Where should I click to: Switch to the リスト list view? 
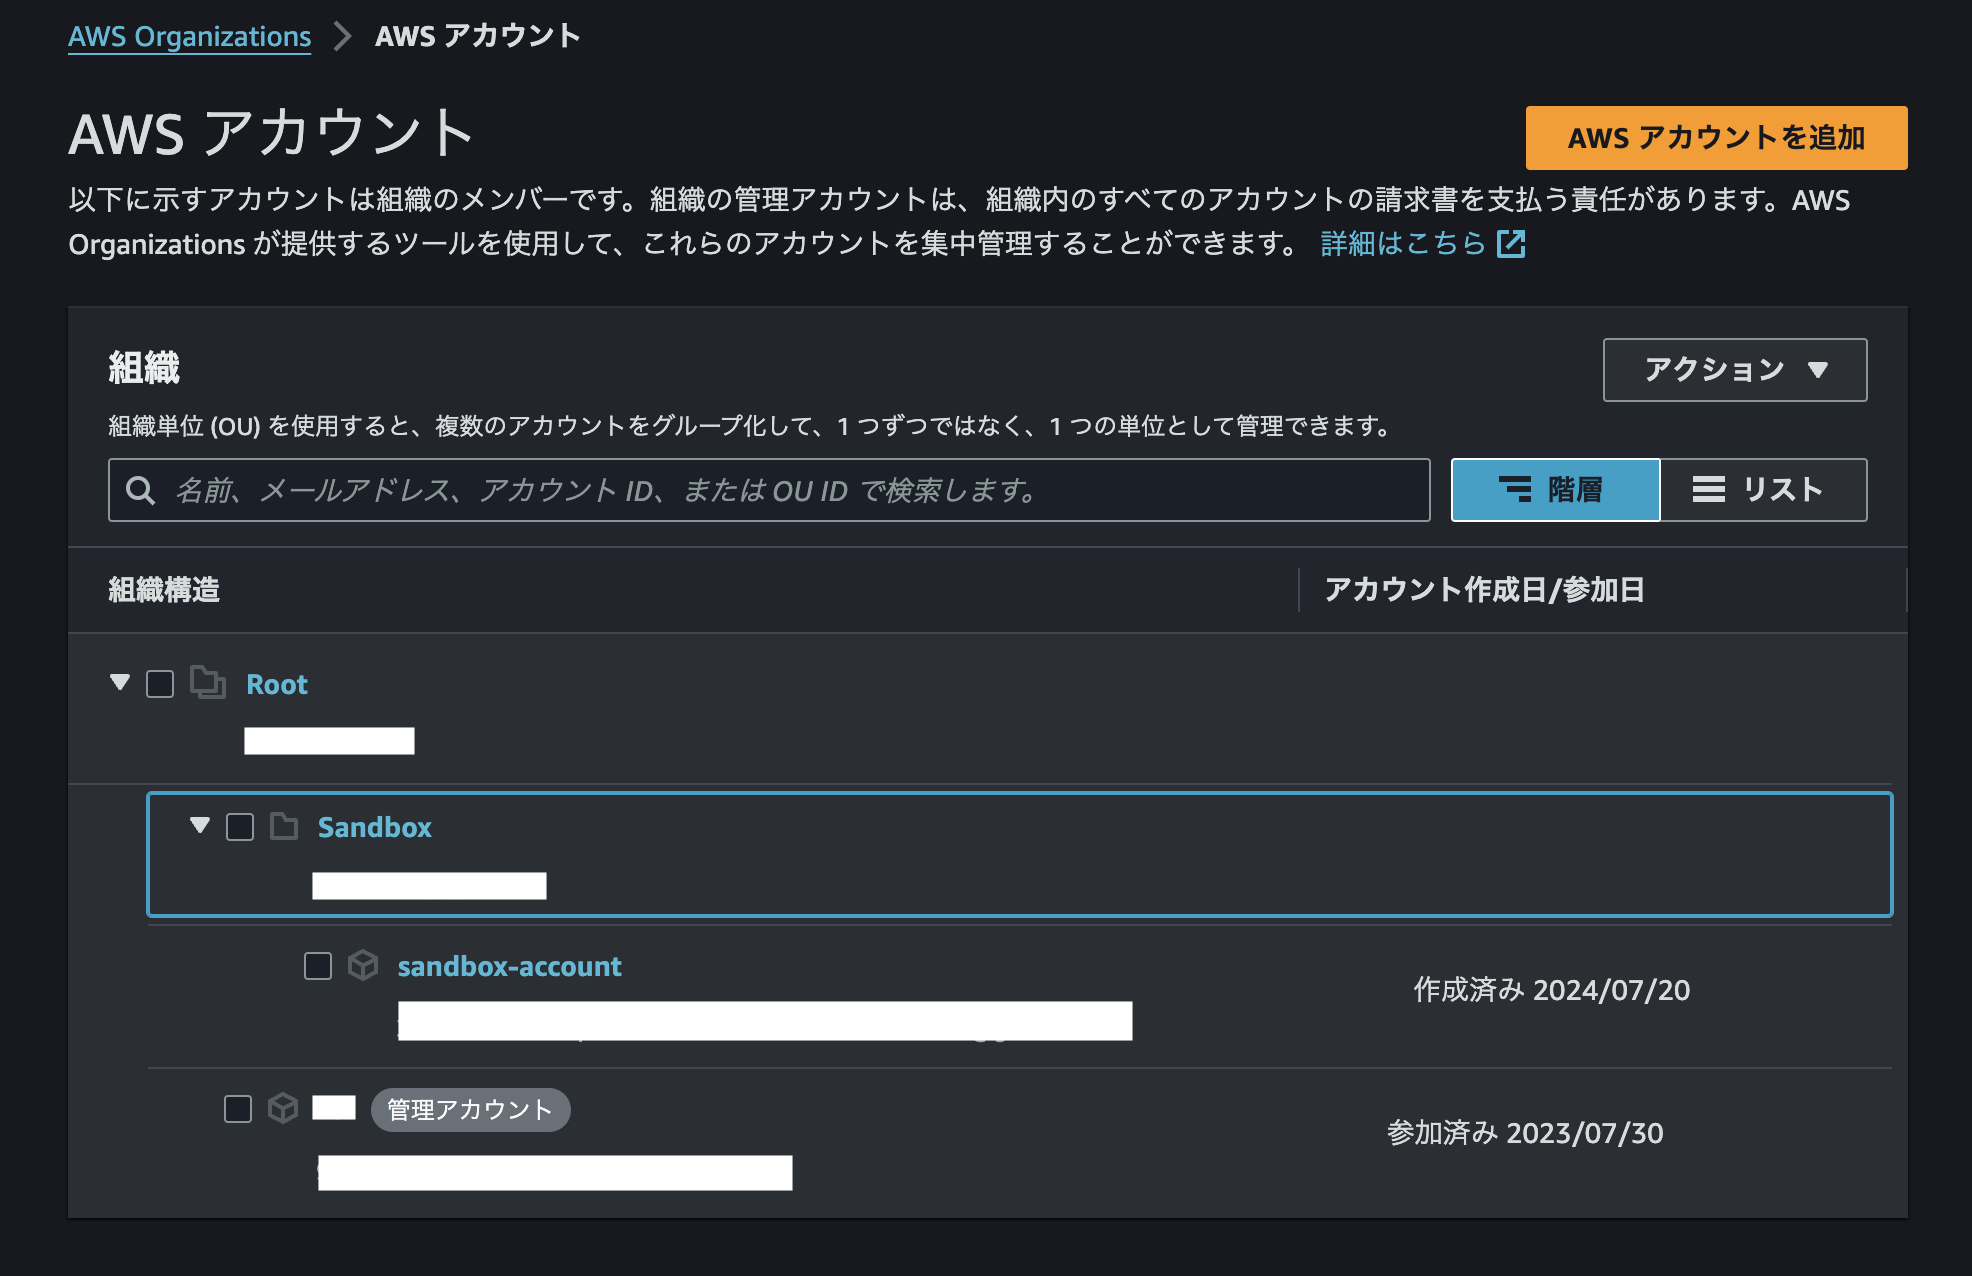pyautogui.click(x=1764, y=490)
